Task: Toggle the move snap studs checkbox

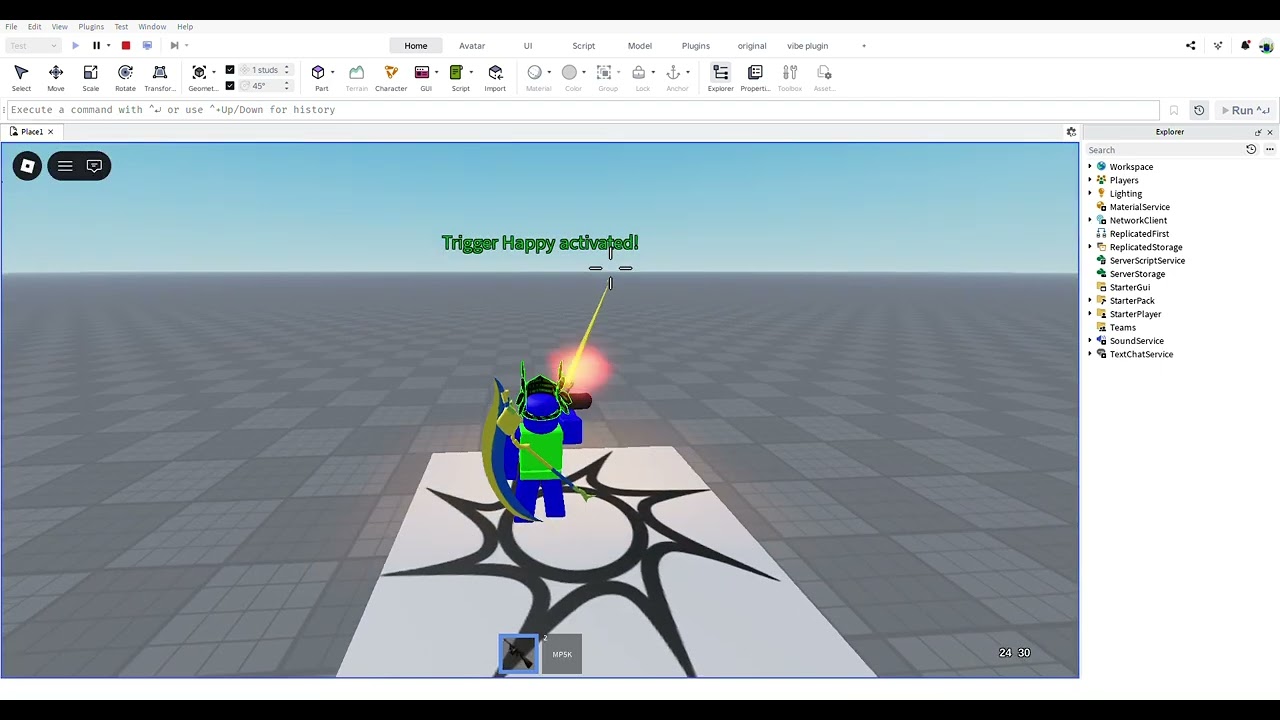Action: point(230,70)
